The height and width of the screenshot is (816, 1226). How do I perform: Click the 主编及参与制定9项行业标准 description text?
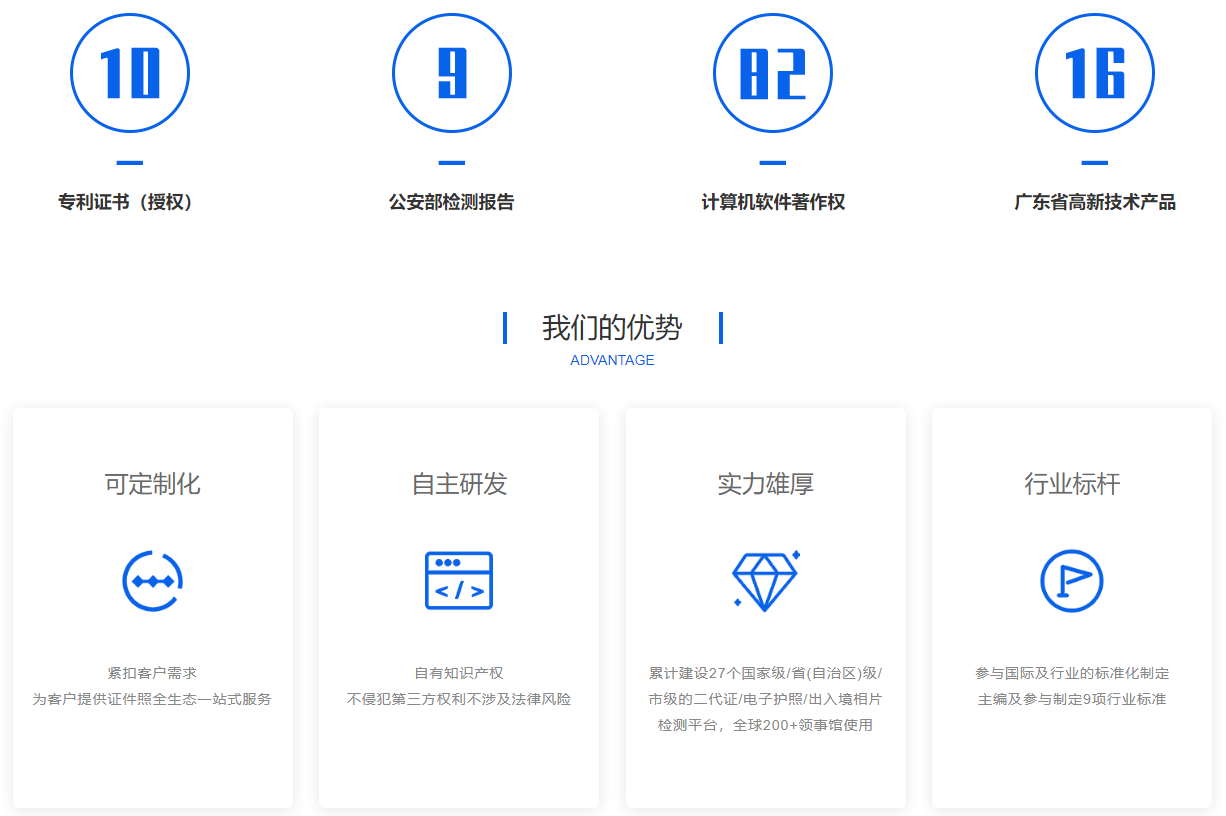[x=1071, y=699]
